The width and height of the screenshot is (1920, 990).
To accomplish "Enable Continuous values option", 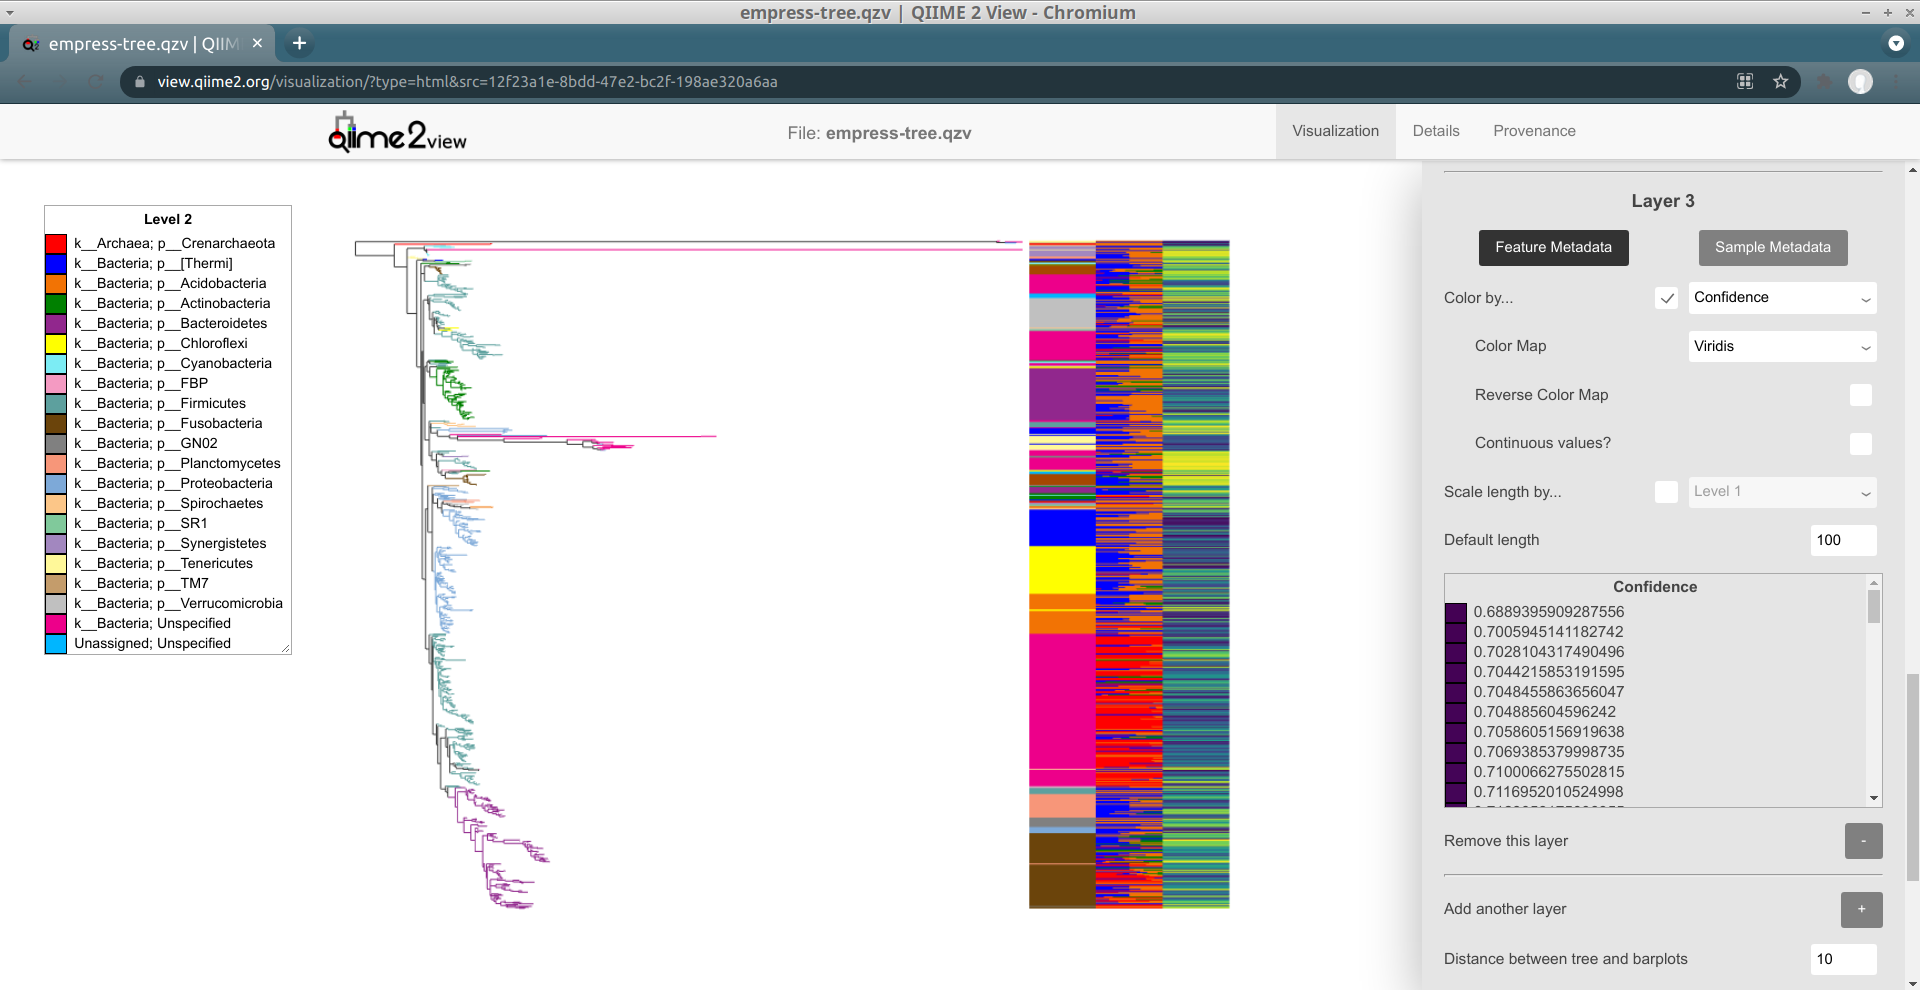I will coord(1860,444).
